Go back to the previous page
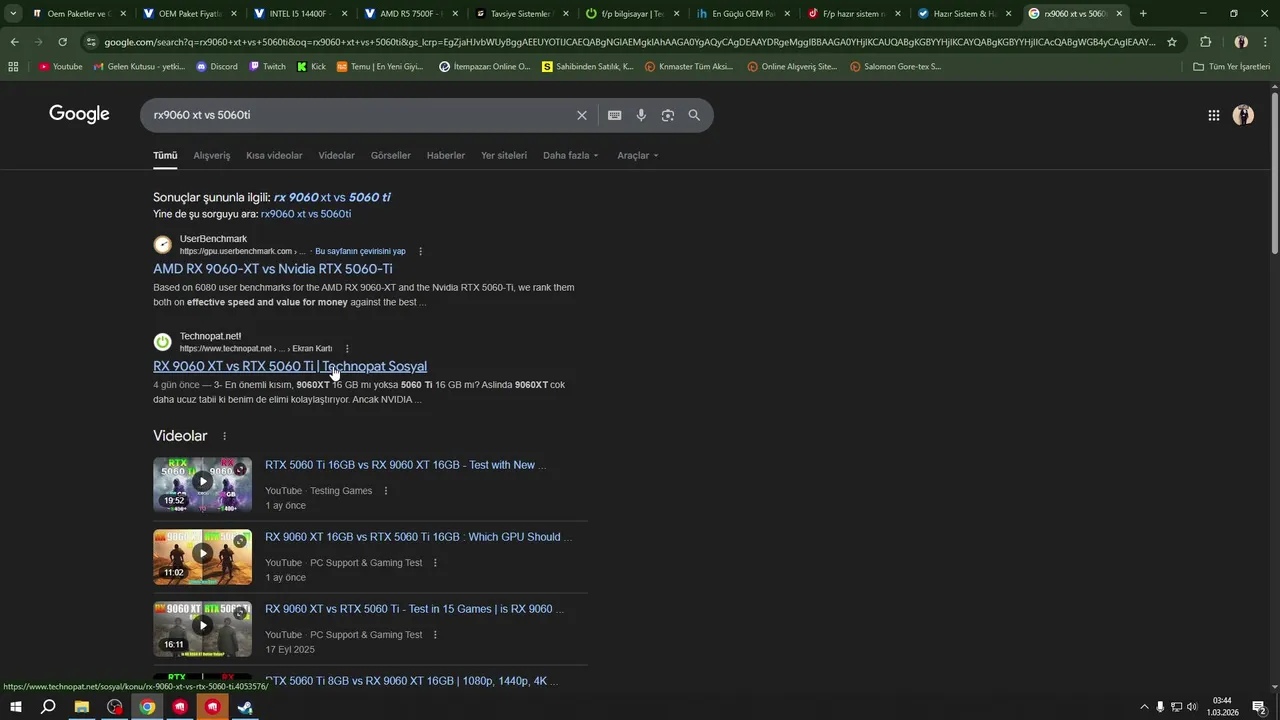 click(x=14, y=42)
